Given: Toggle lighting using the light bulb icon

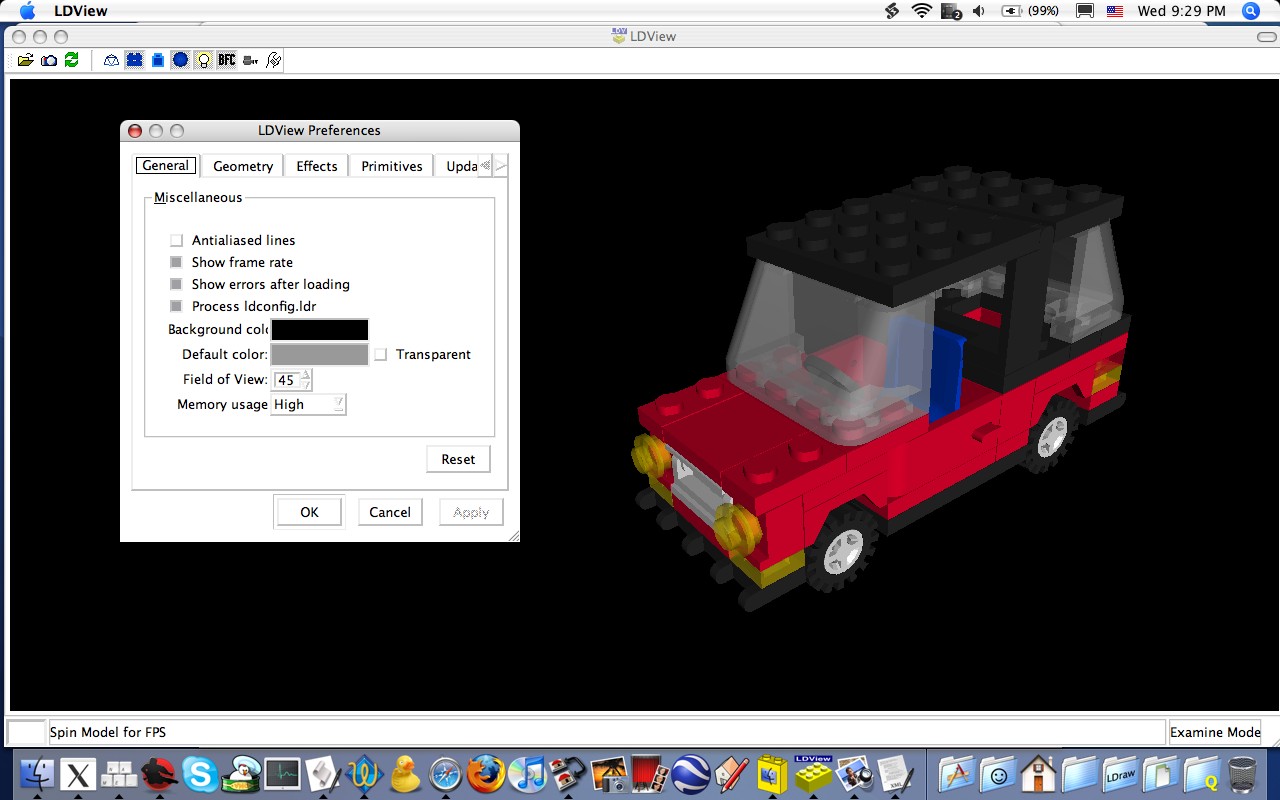Looking at the screenshot, I should (x=203, y=59).
